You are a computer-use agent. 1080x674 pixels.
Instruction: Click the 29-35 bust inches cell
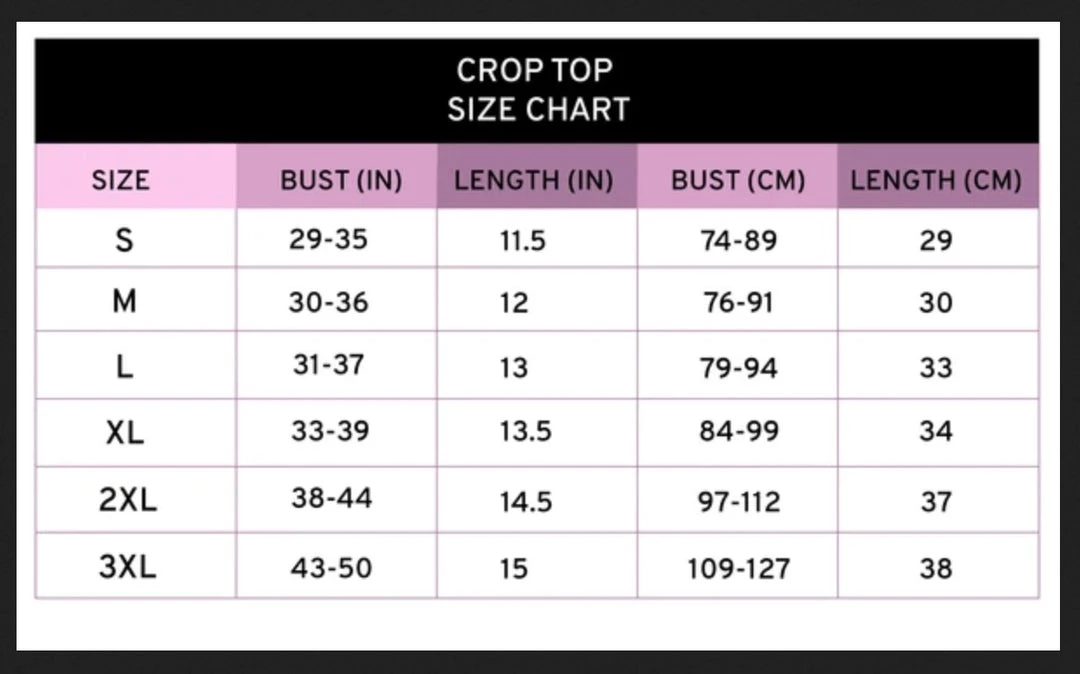click(x=328, y=240)
